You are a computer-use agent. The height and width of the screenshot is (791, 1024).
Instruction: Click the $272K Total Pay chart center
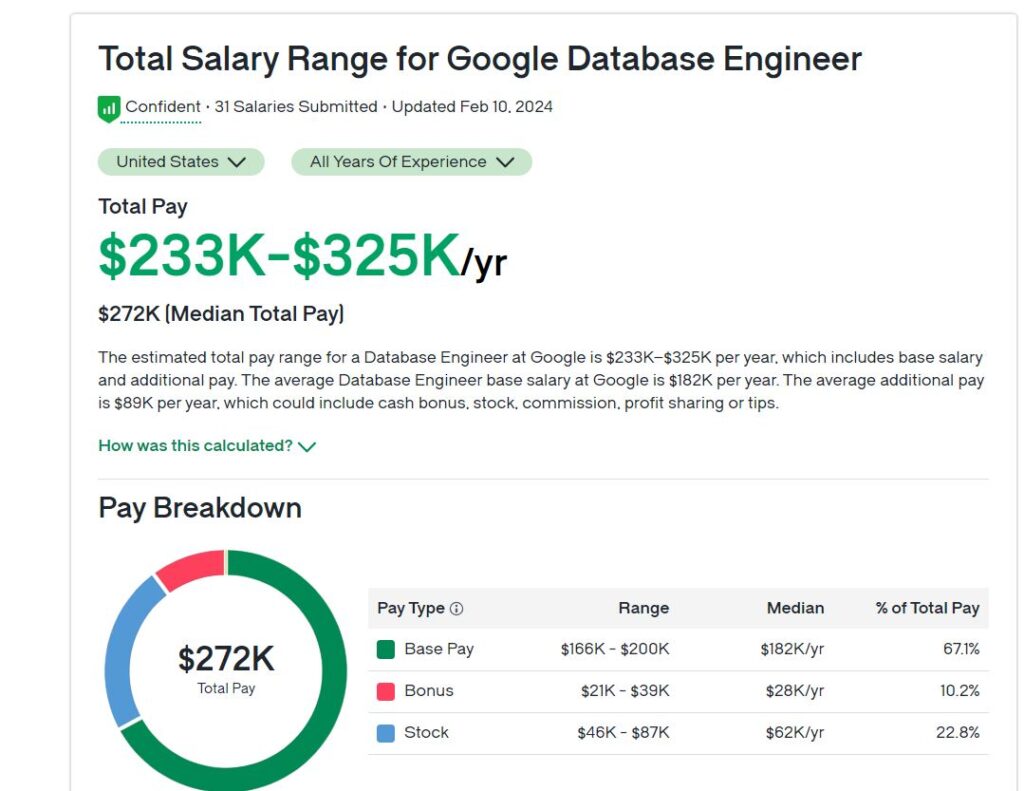click(226, 668)
